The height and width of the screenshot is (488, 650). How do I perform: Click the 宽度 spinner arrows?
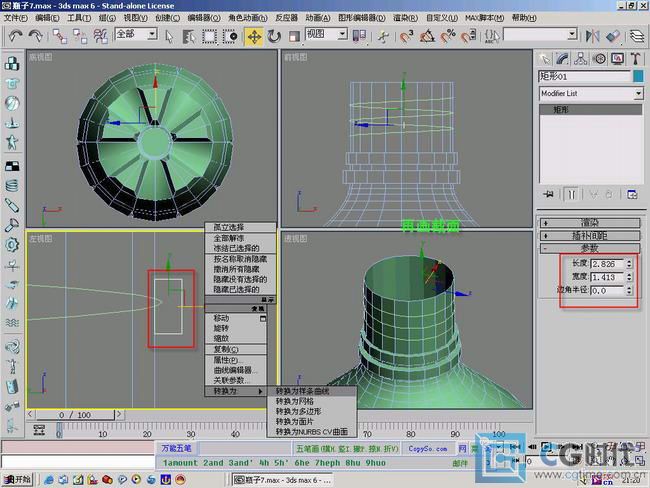(x=629, y=277)
